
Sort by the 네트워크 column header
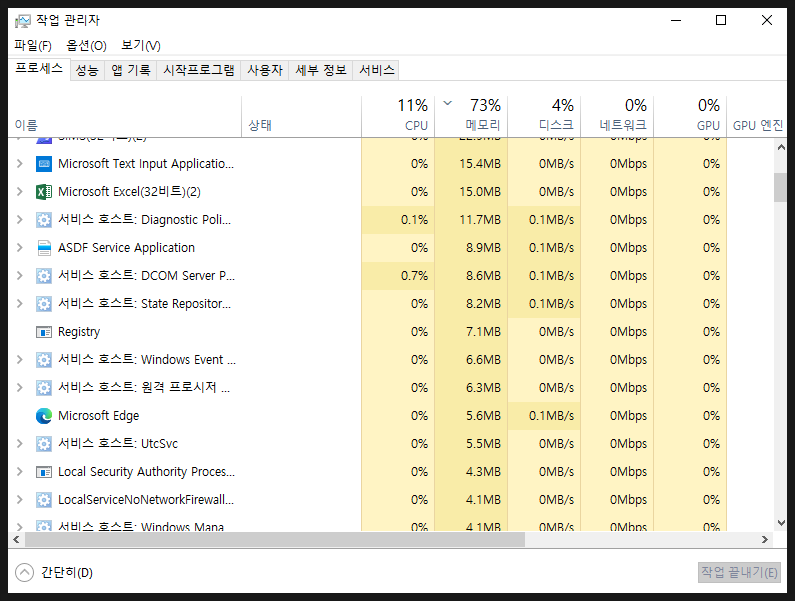(x=617, y=117)
